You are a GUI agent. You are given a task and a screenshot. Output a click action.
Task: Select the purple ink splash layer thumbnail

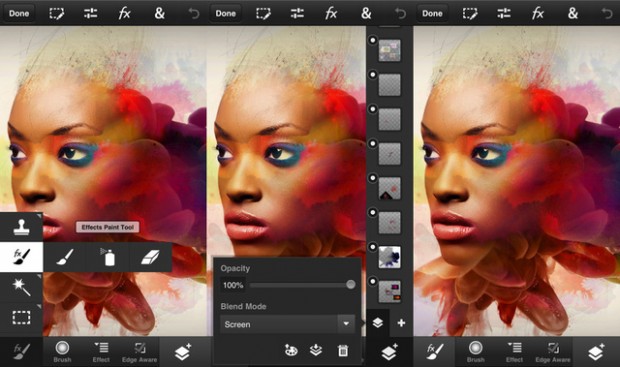tap(389, 257)
